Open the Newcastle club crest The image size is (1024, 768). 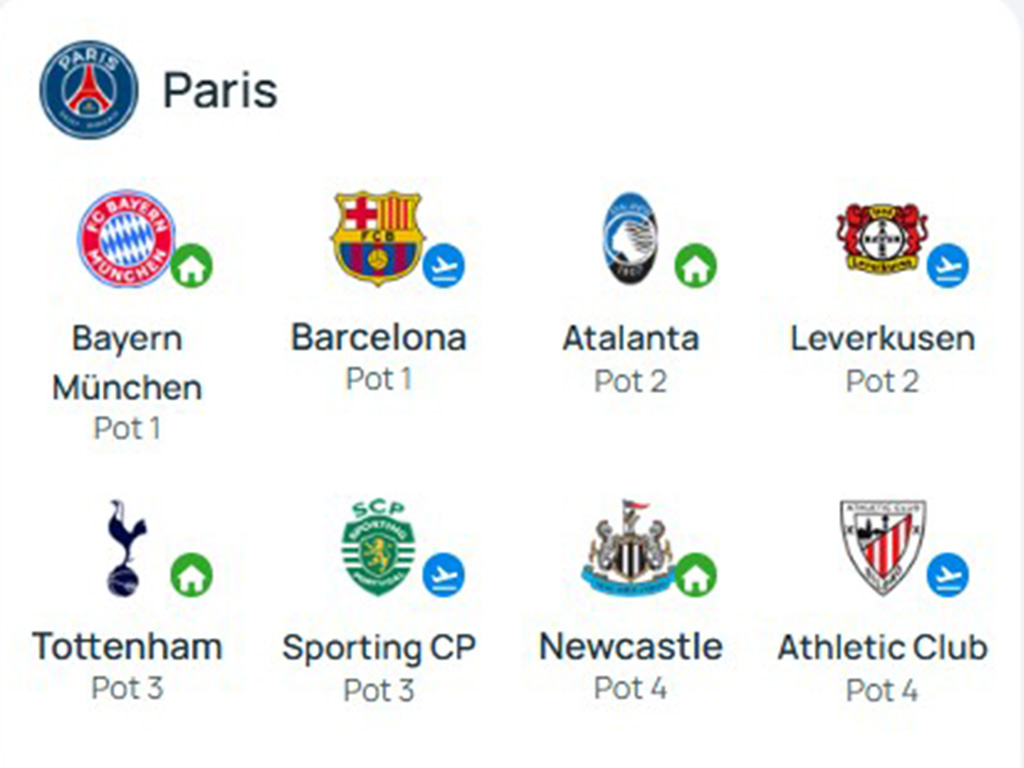click(x=628, y=547)
